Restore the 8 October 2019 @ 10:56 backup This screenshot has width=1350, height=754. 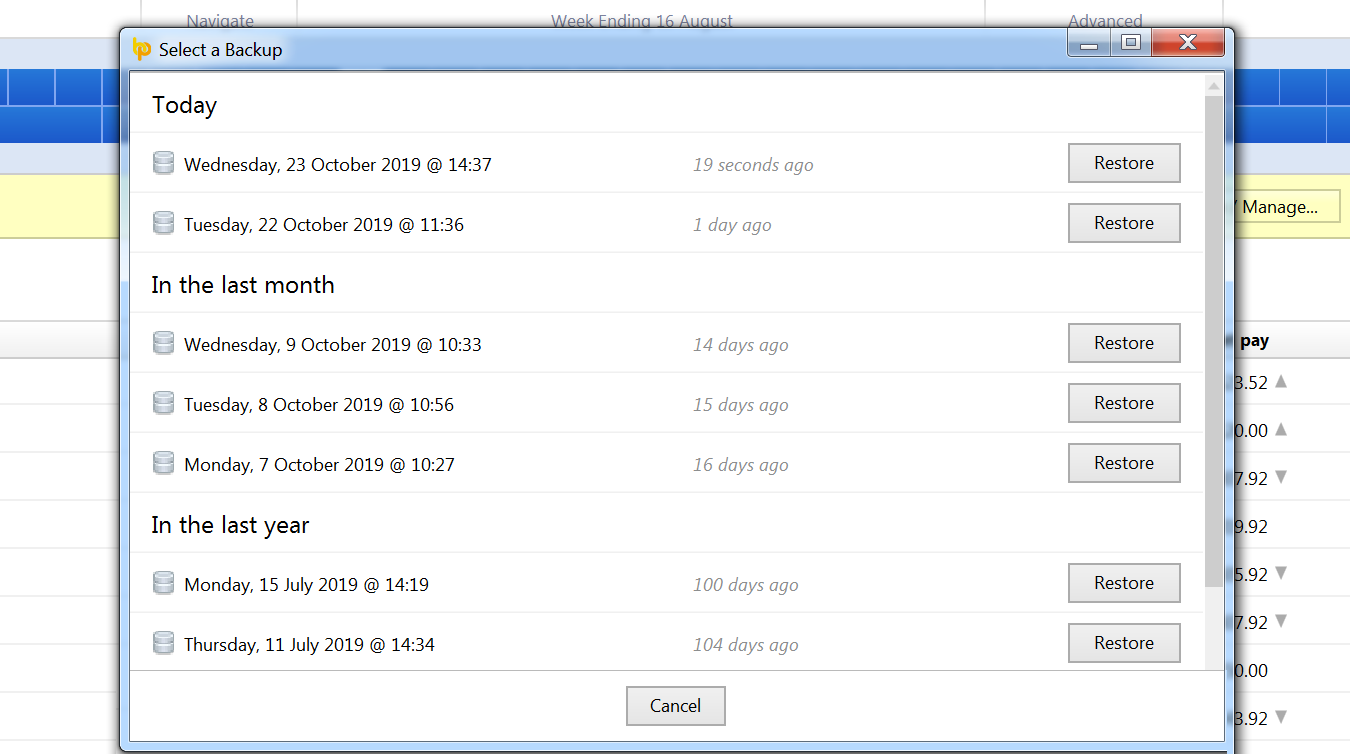coord(1123,403)
